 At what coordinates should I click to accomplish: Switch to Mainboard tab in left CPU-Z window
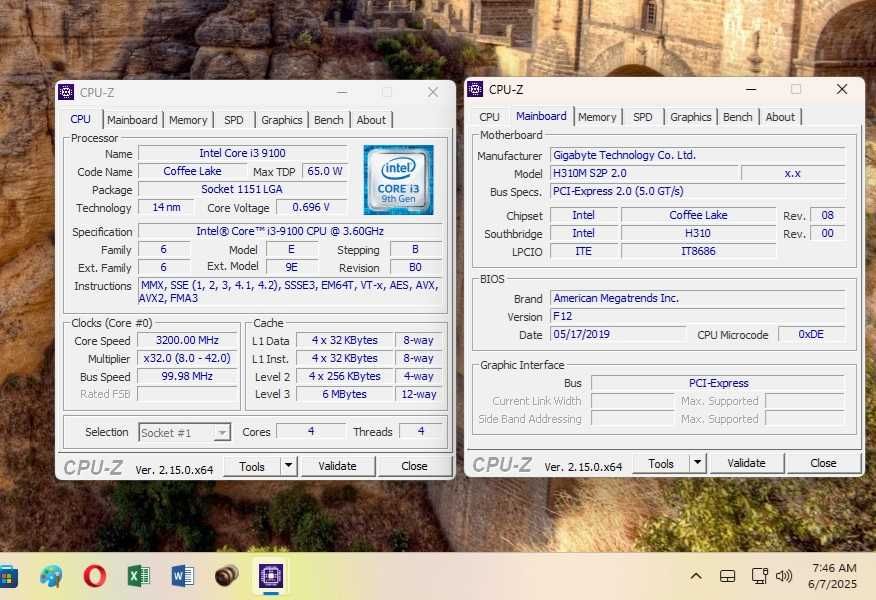pos(132,120)
